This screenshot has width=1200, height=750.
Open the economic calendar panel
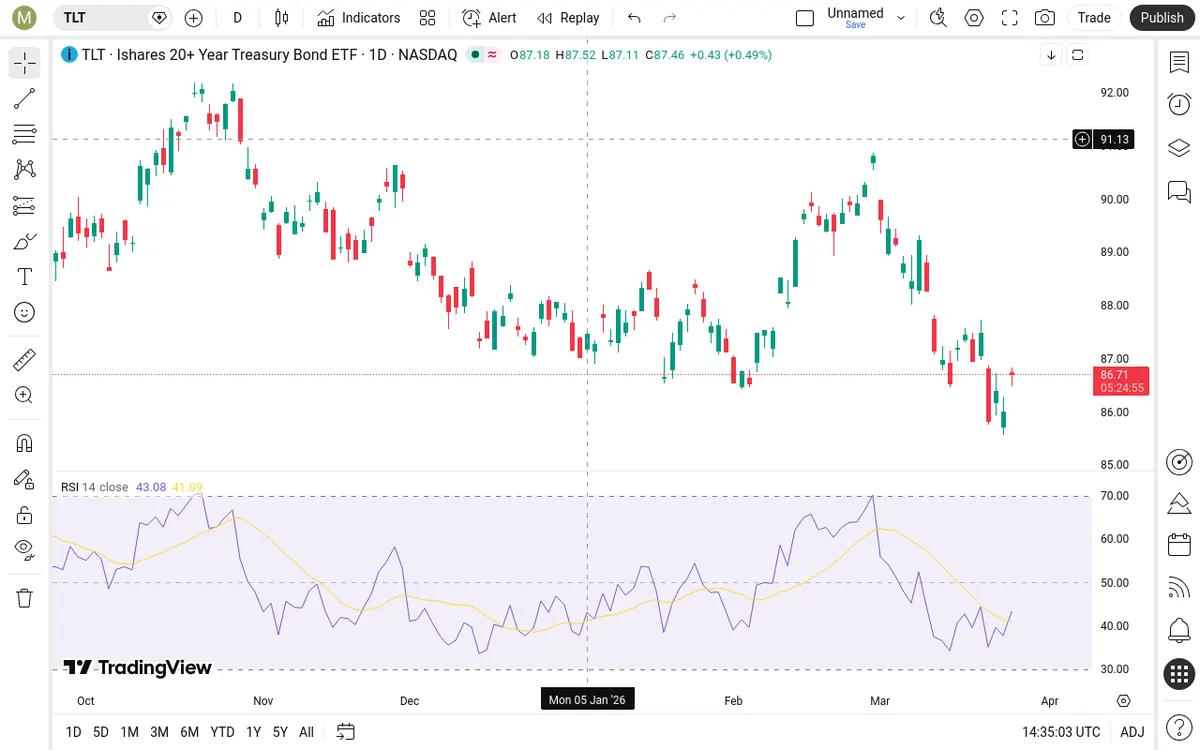[1179, 545]
